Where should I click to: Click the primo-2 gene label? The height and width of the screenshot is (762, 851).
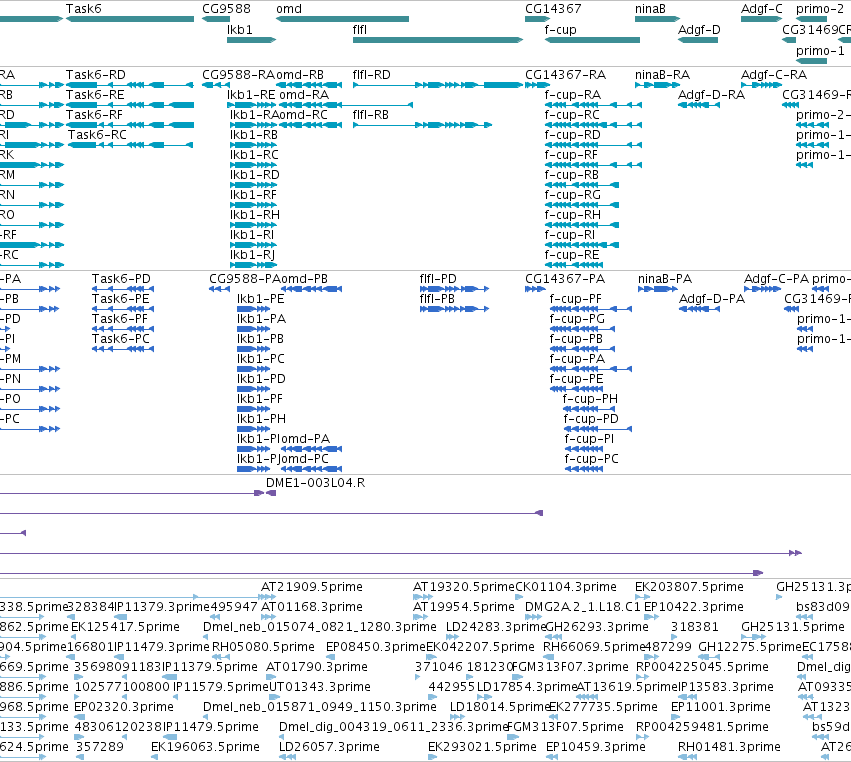[x=820, y=9]
